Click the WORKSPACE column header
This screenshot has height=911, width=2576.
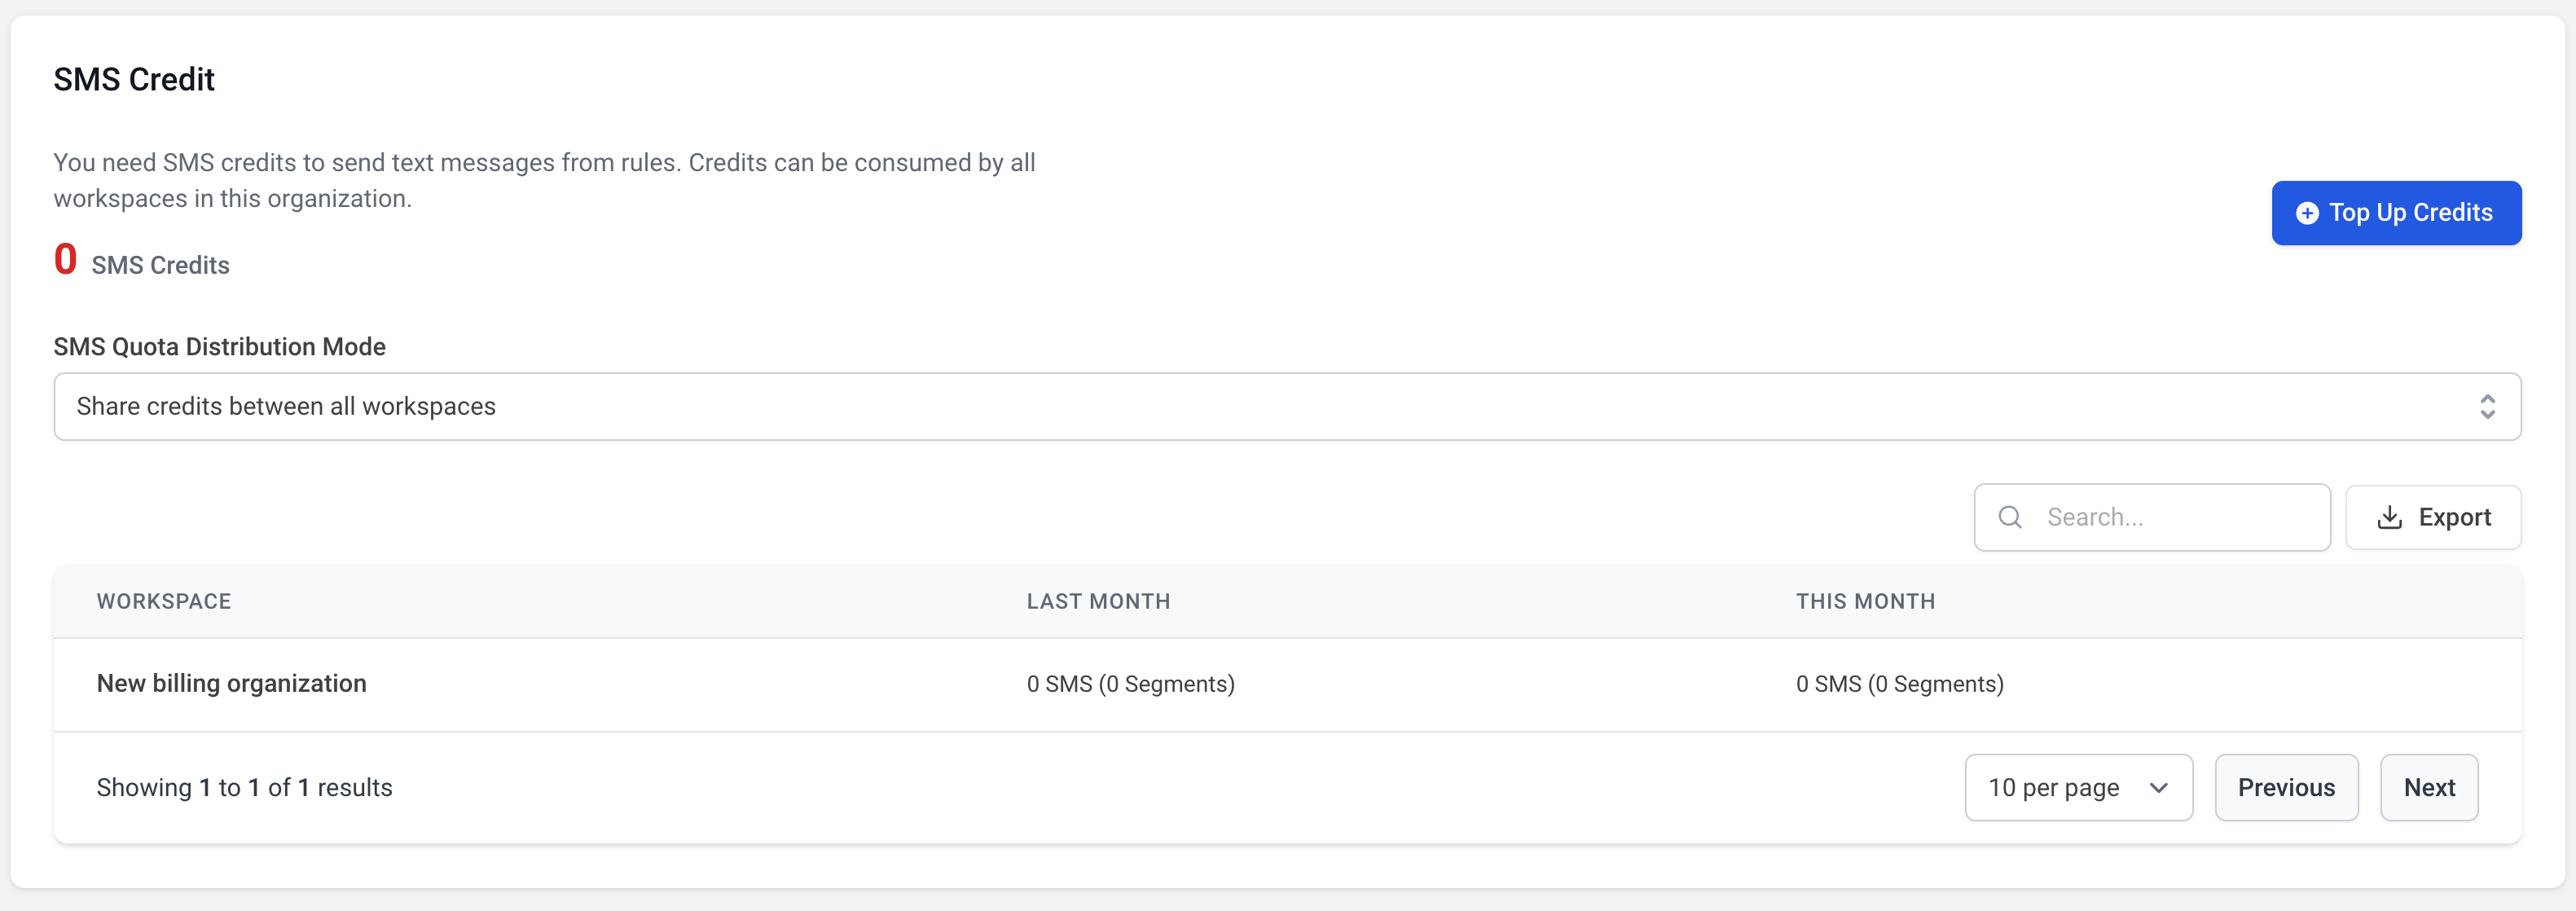164,601
